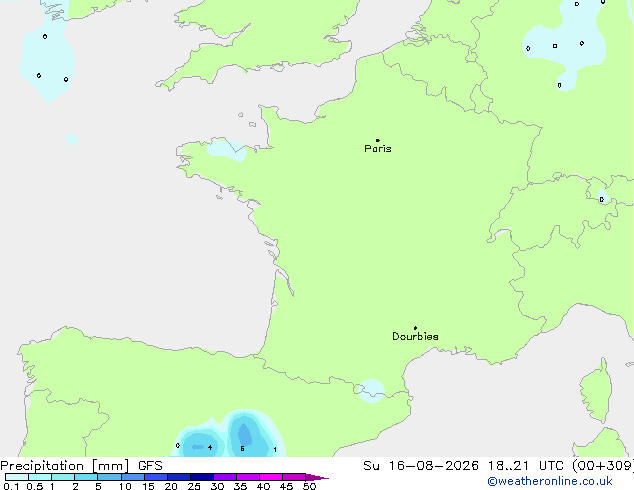Pick the legend swatch between 45 and 50
634x490 pixels.
pyautogui.click(x=294, y=477)
